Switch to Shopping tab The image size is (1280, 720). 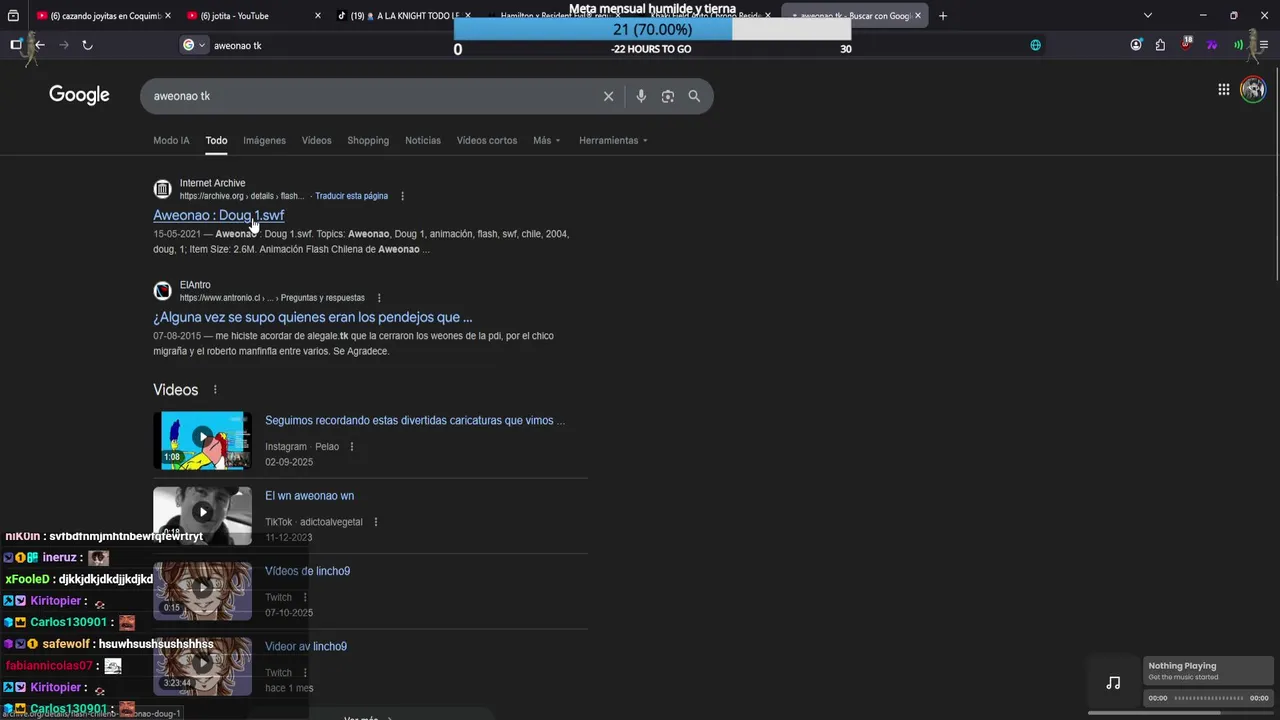(368, 141)
